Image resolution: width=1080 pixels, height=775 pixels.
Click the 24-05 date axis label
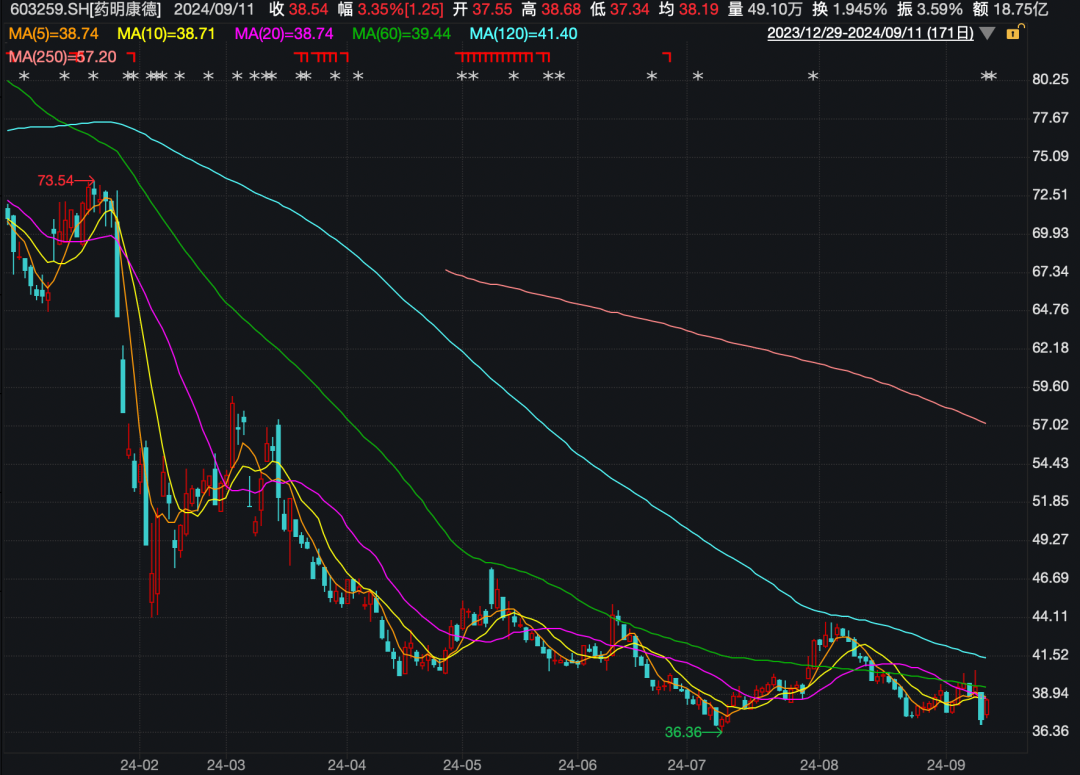click(462, 765)
